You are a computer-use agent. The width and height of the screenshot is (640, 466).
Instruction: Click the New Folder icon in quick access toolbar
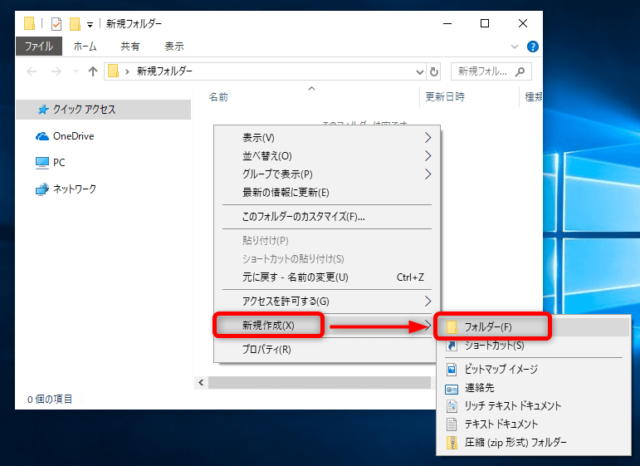(75, 24)
